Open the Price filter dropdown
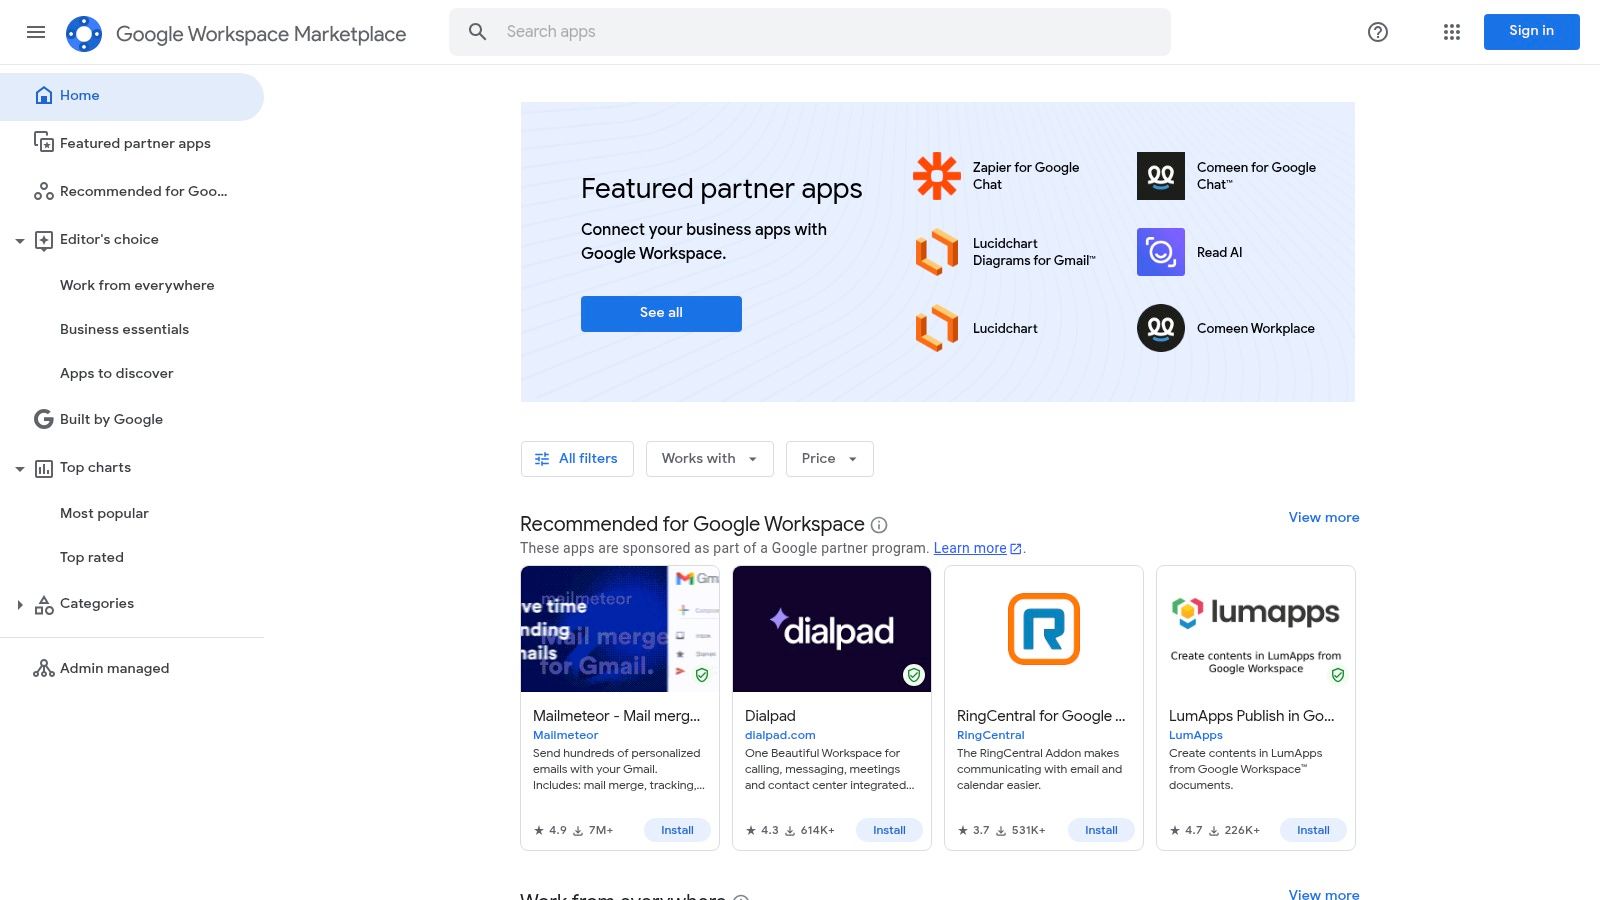This screenshot has width=1600, height=900. point(828,458)
